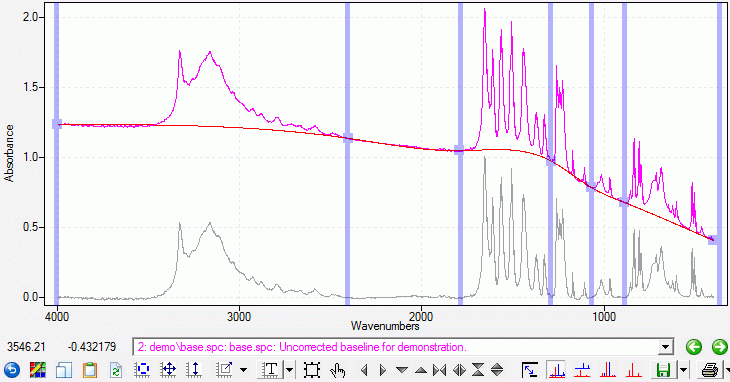Click the green previous spectrum arrow
730x382 pixels.
tap(694, 347)
